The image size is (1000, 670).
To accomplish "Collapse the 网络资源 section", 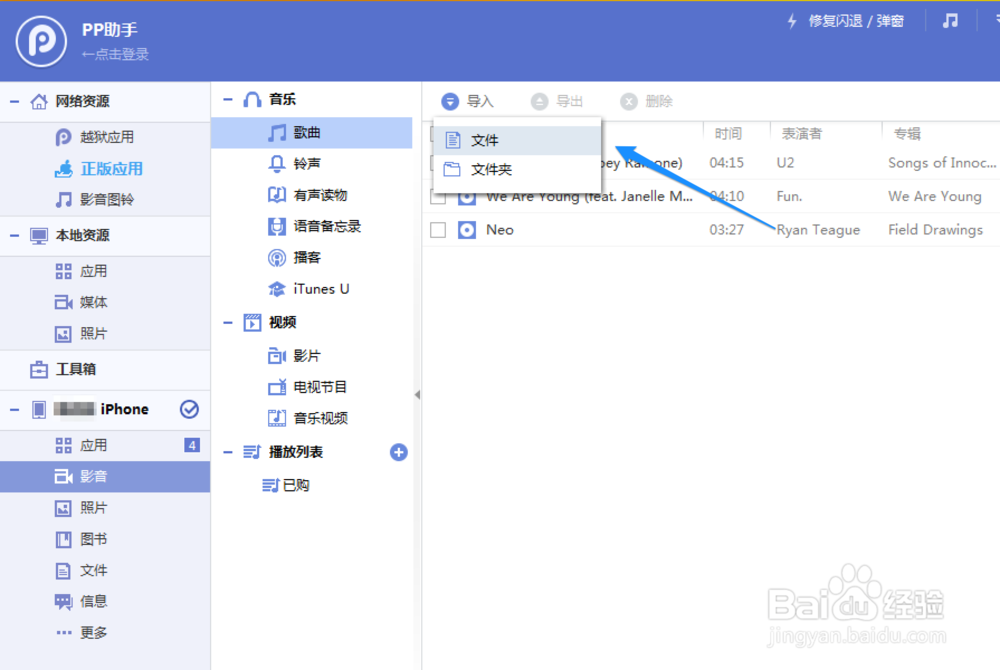I will 15,101.
